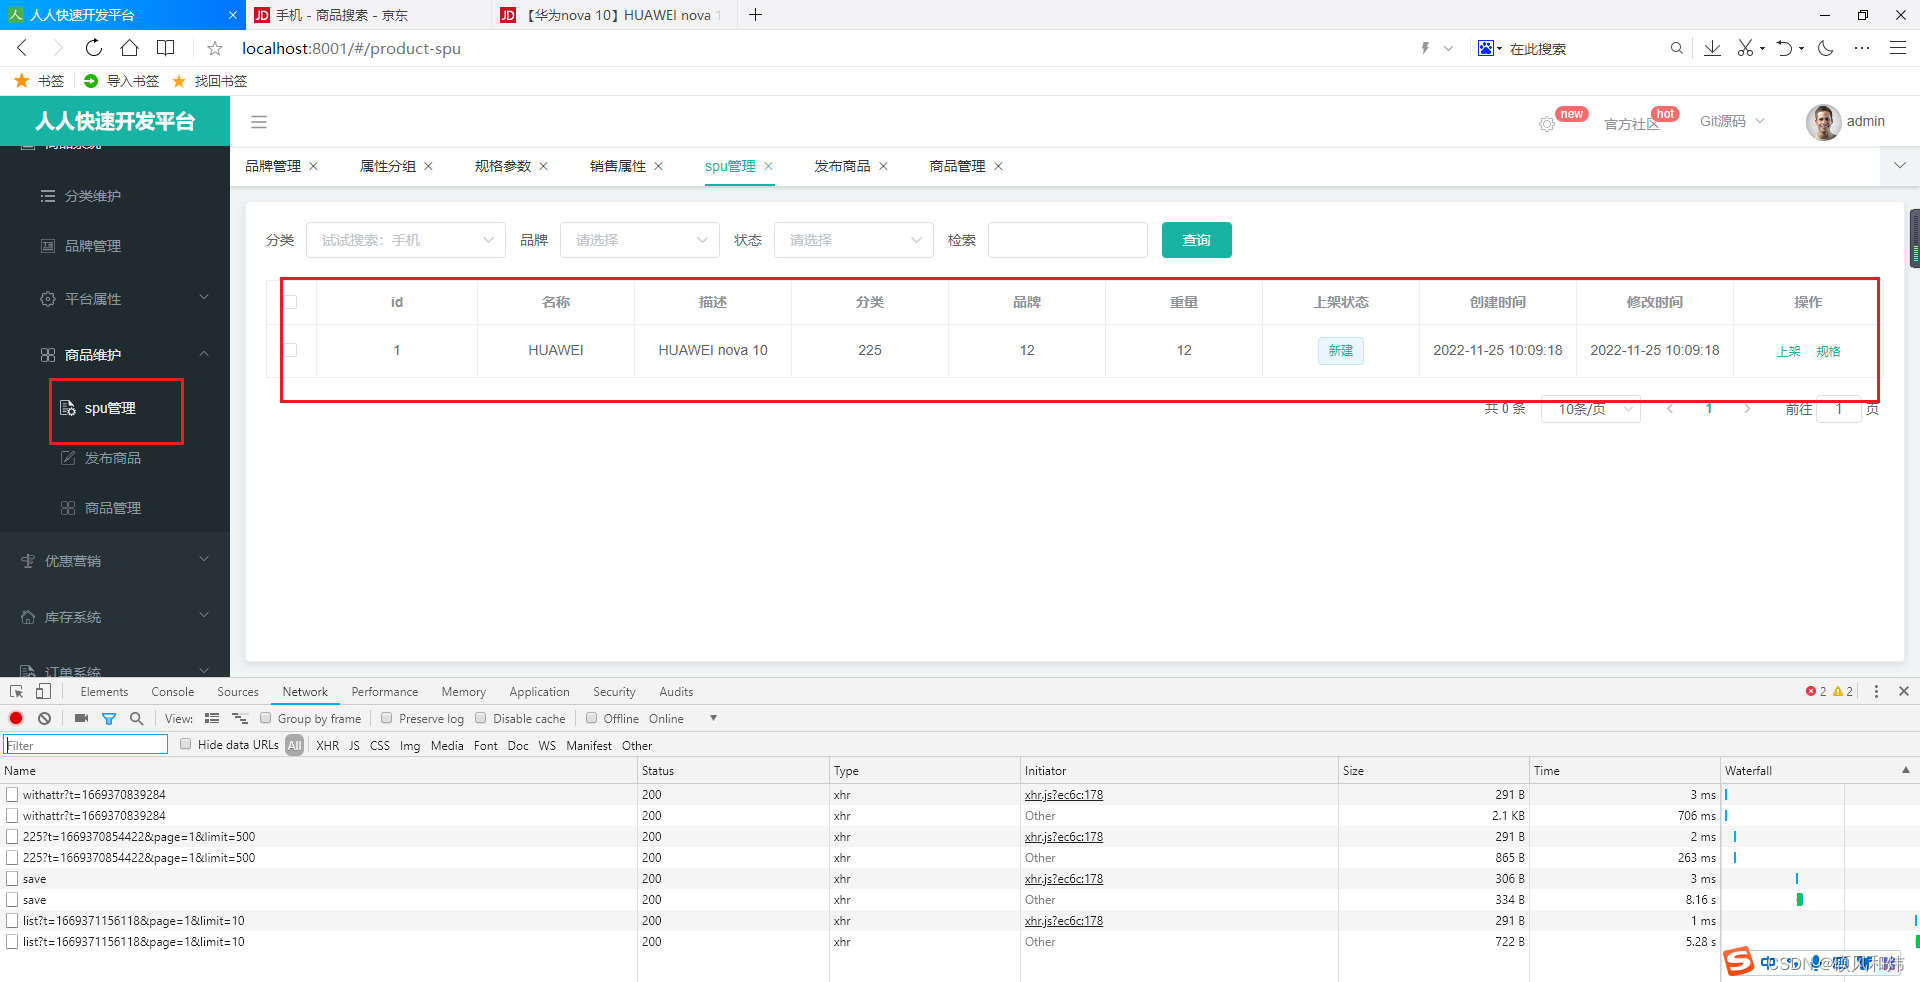The height and width of the screenshot is (982, 1920).
Task: Open new browser tab
Action: 756,15
